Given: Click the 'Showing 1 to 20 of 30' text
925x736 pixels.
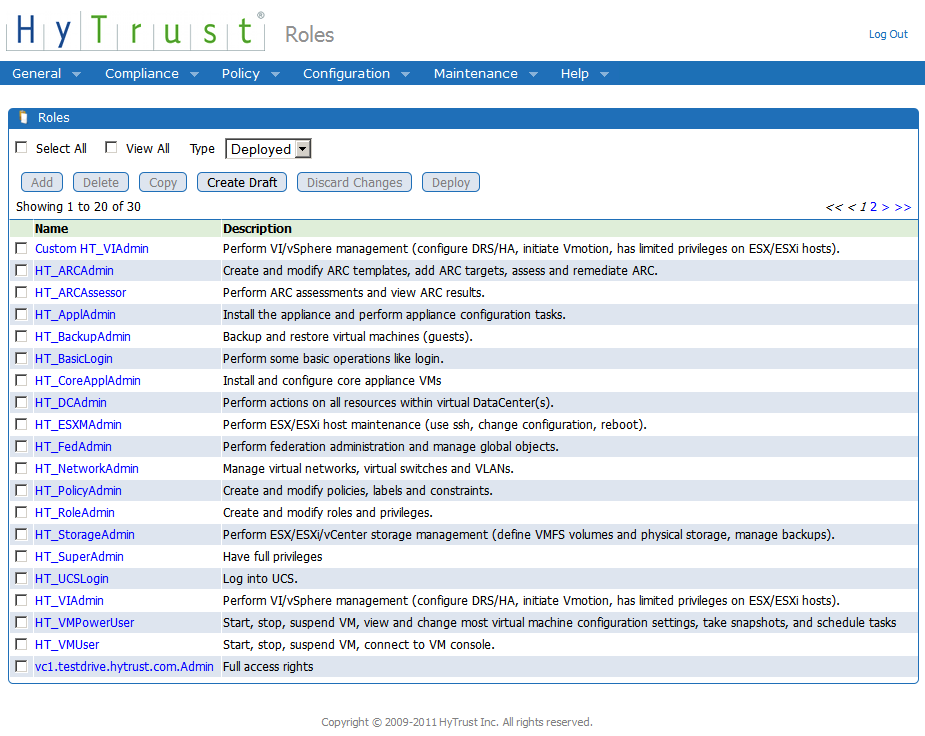Looking at the screenshot, I should click(78, 206).
